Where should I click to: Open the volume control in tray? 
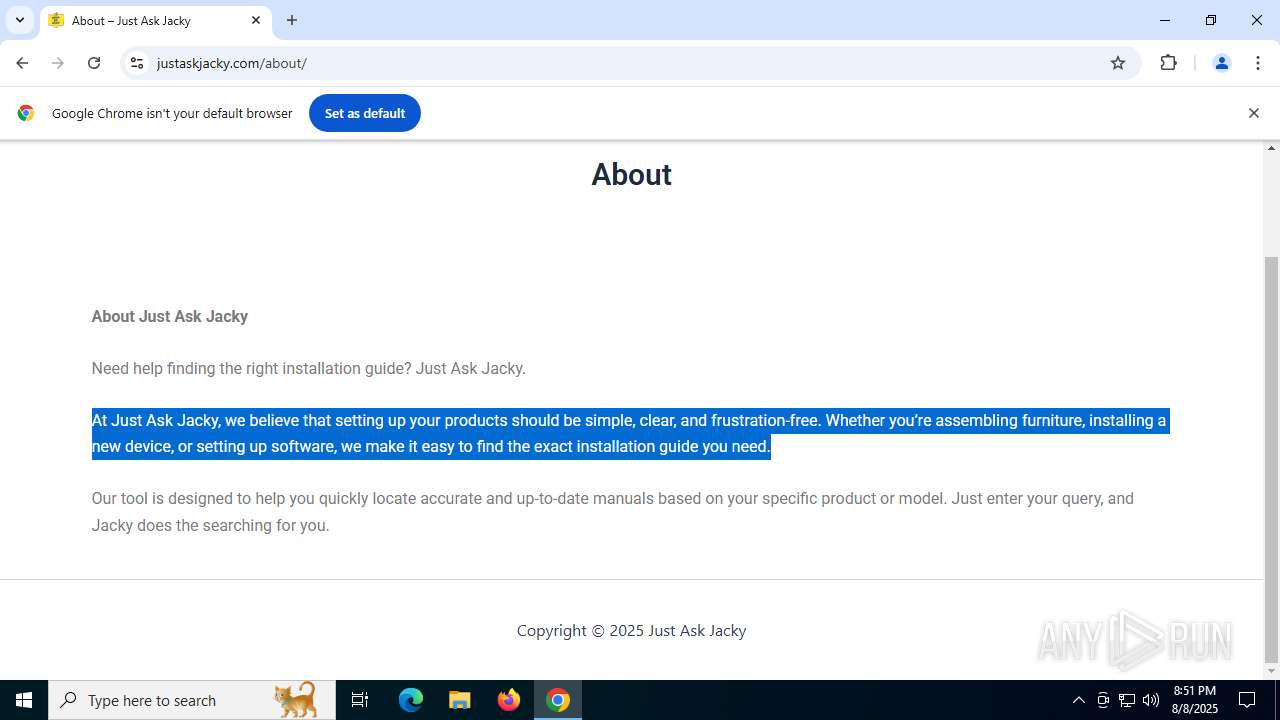point(1151,700)
